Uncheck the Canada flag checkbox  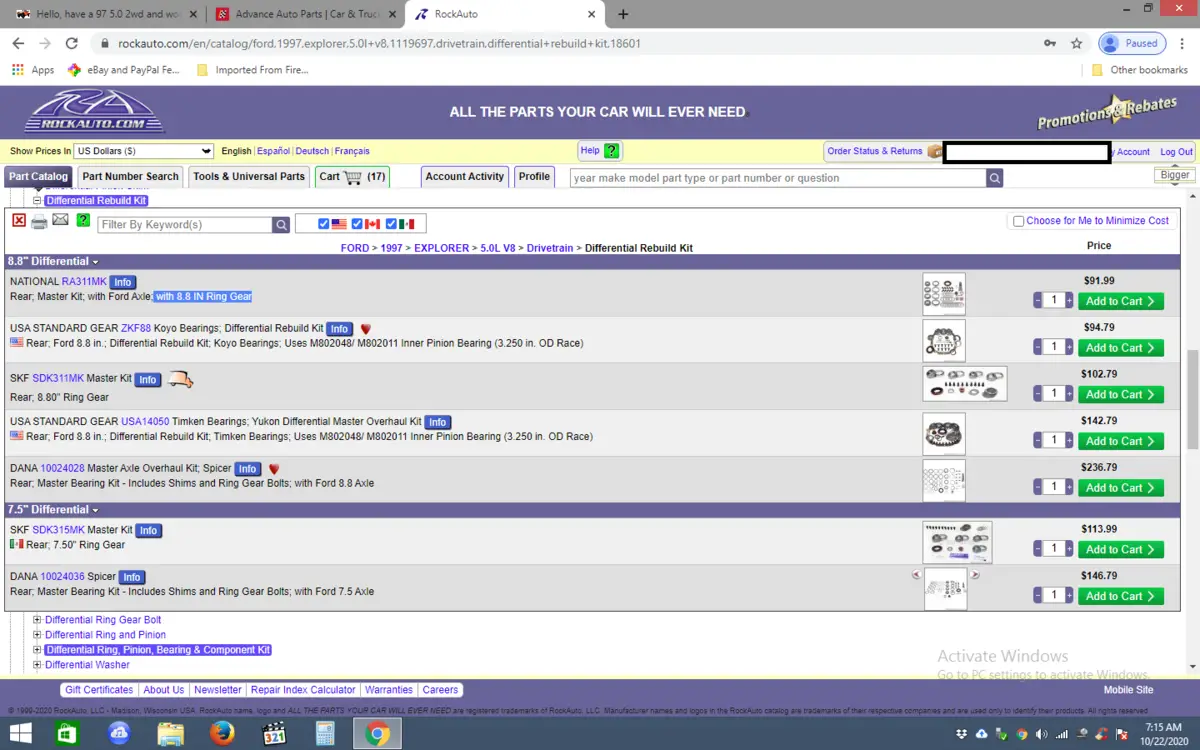[357, 224]
